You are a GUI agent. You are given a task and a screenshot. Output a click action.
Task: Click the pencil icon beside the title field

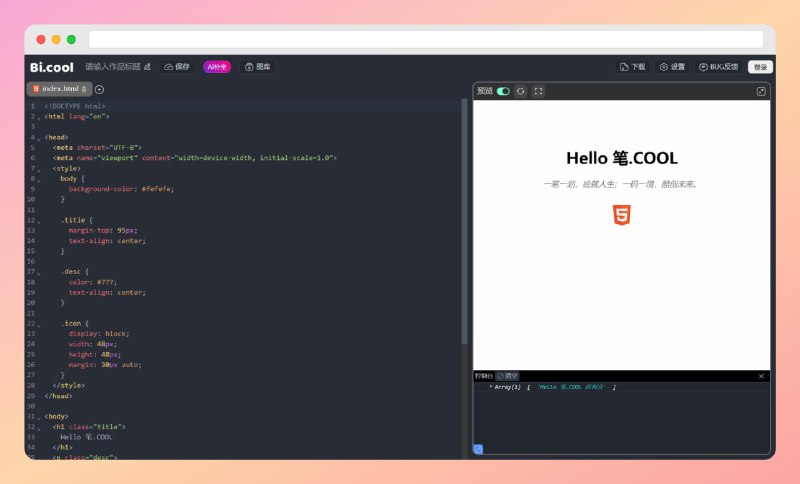pyautogui.click(x=147, y=67)
